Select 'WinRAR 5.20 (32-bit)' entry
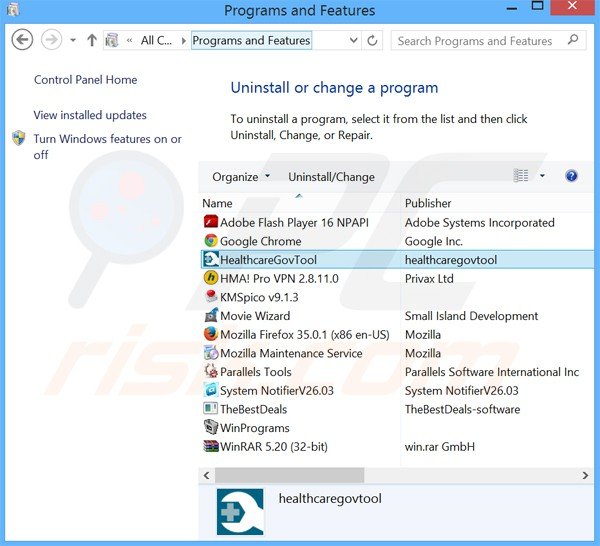Viewport: 600px width, 546px height. pyautogui.click(x=274, y=447)
